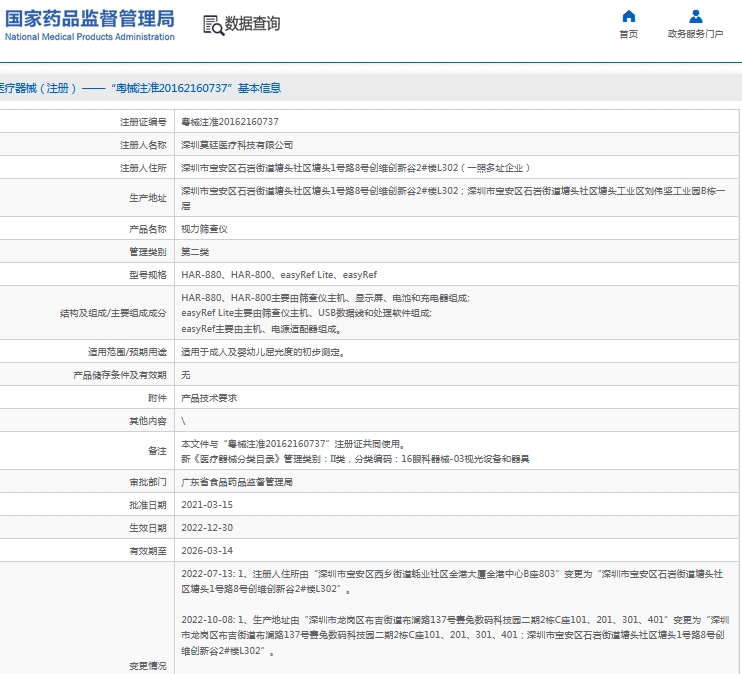Image resolution: width=742 pixels, height=674 pixels.
Task: Click the 结构及组成/主要组成成分 label
Action: [113, 313]
